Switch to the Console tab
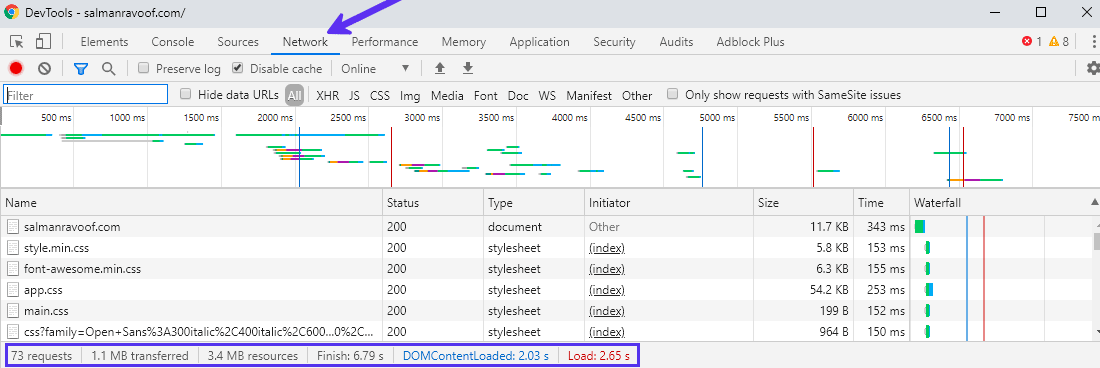 pos(173,41)
